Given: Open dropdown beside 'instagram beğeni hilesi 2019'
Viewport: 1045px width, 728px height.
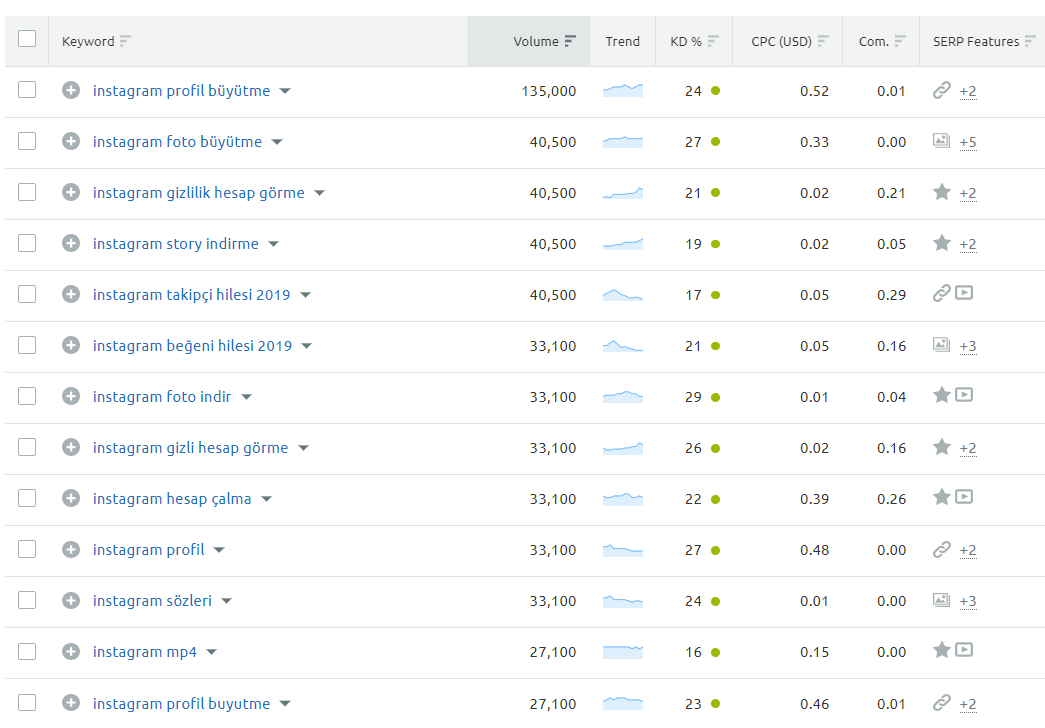Looking at the screenshot, I should pos(307,346).
